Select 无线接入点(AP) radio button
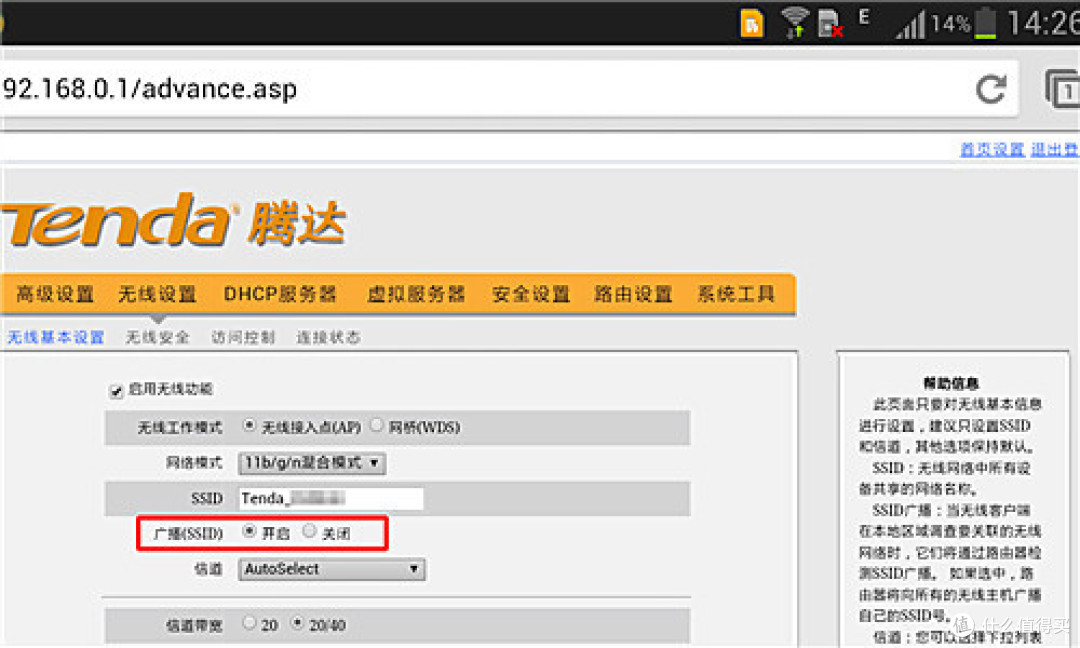 [249, 426]
